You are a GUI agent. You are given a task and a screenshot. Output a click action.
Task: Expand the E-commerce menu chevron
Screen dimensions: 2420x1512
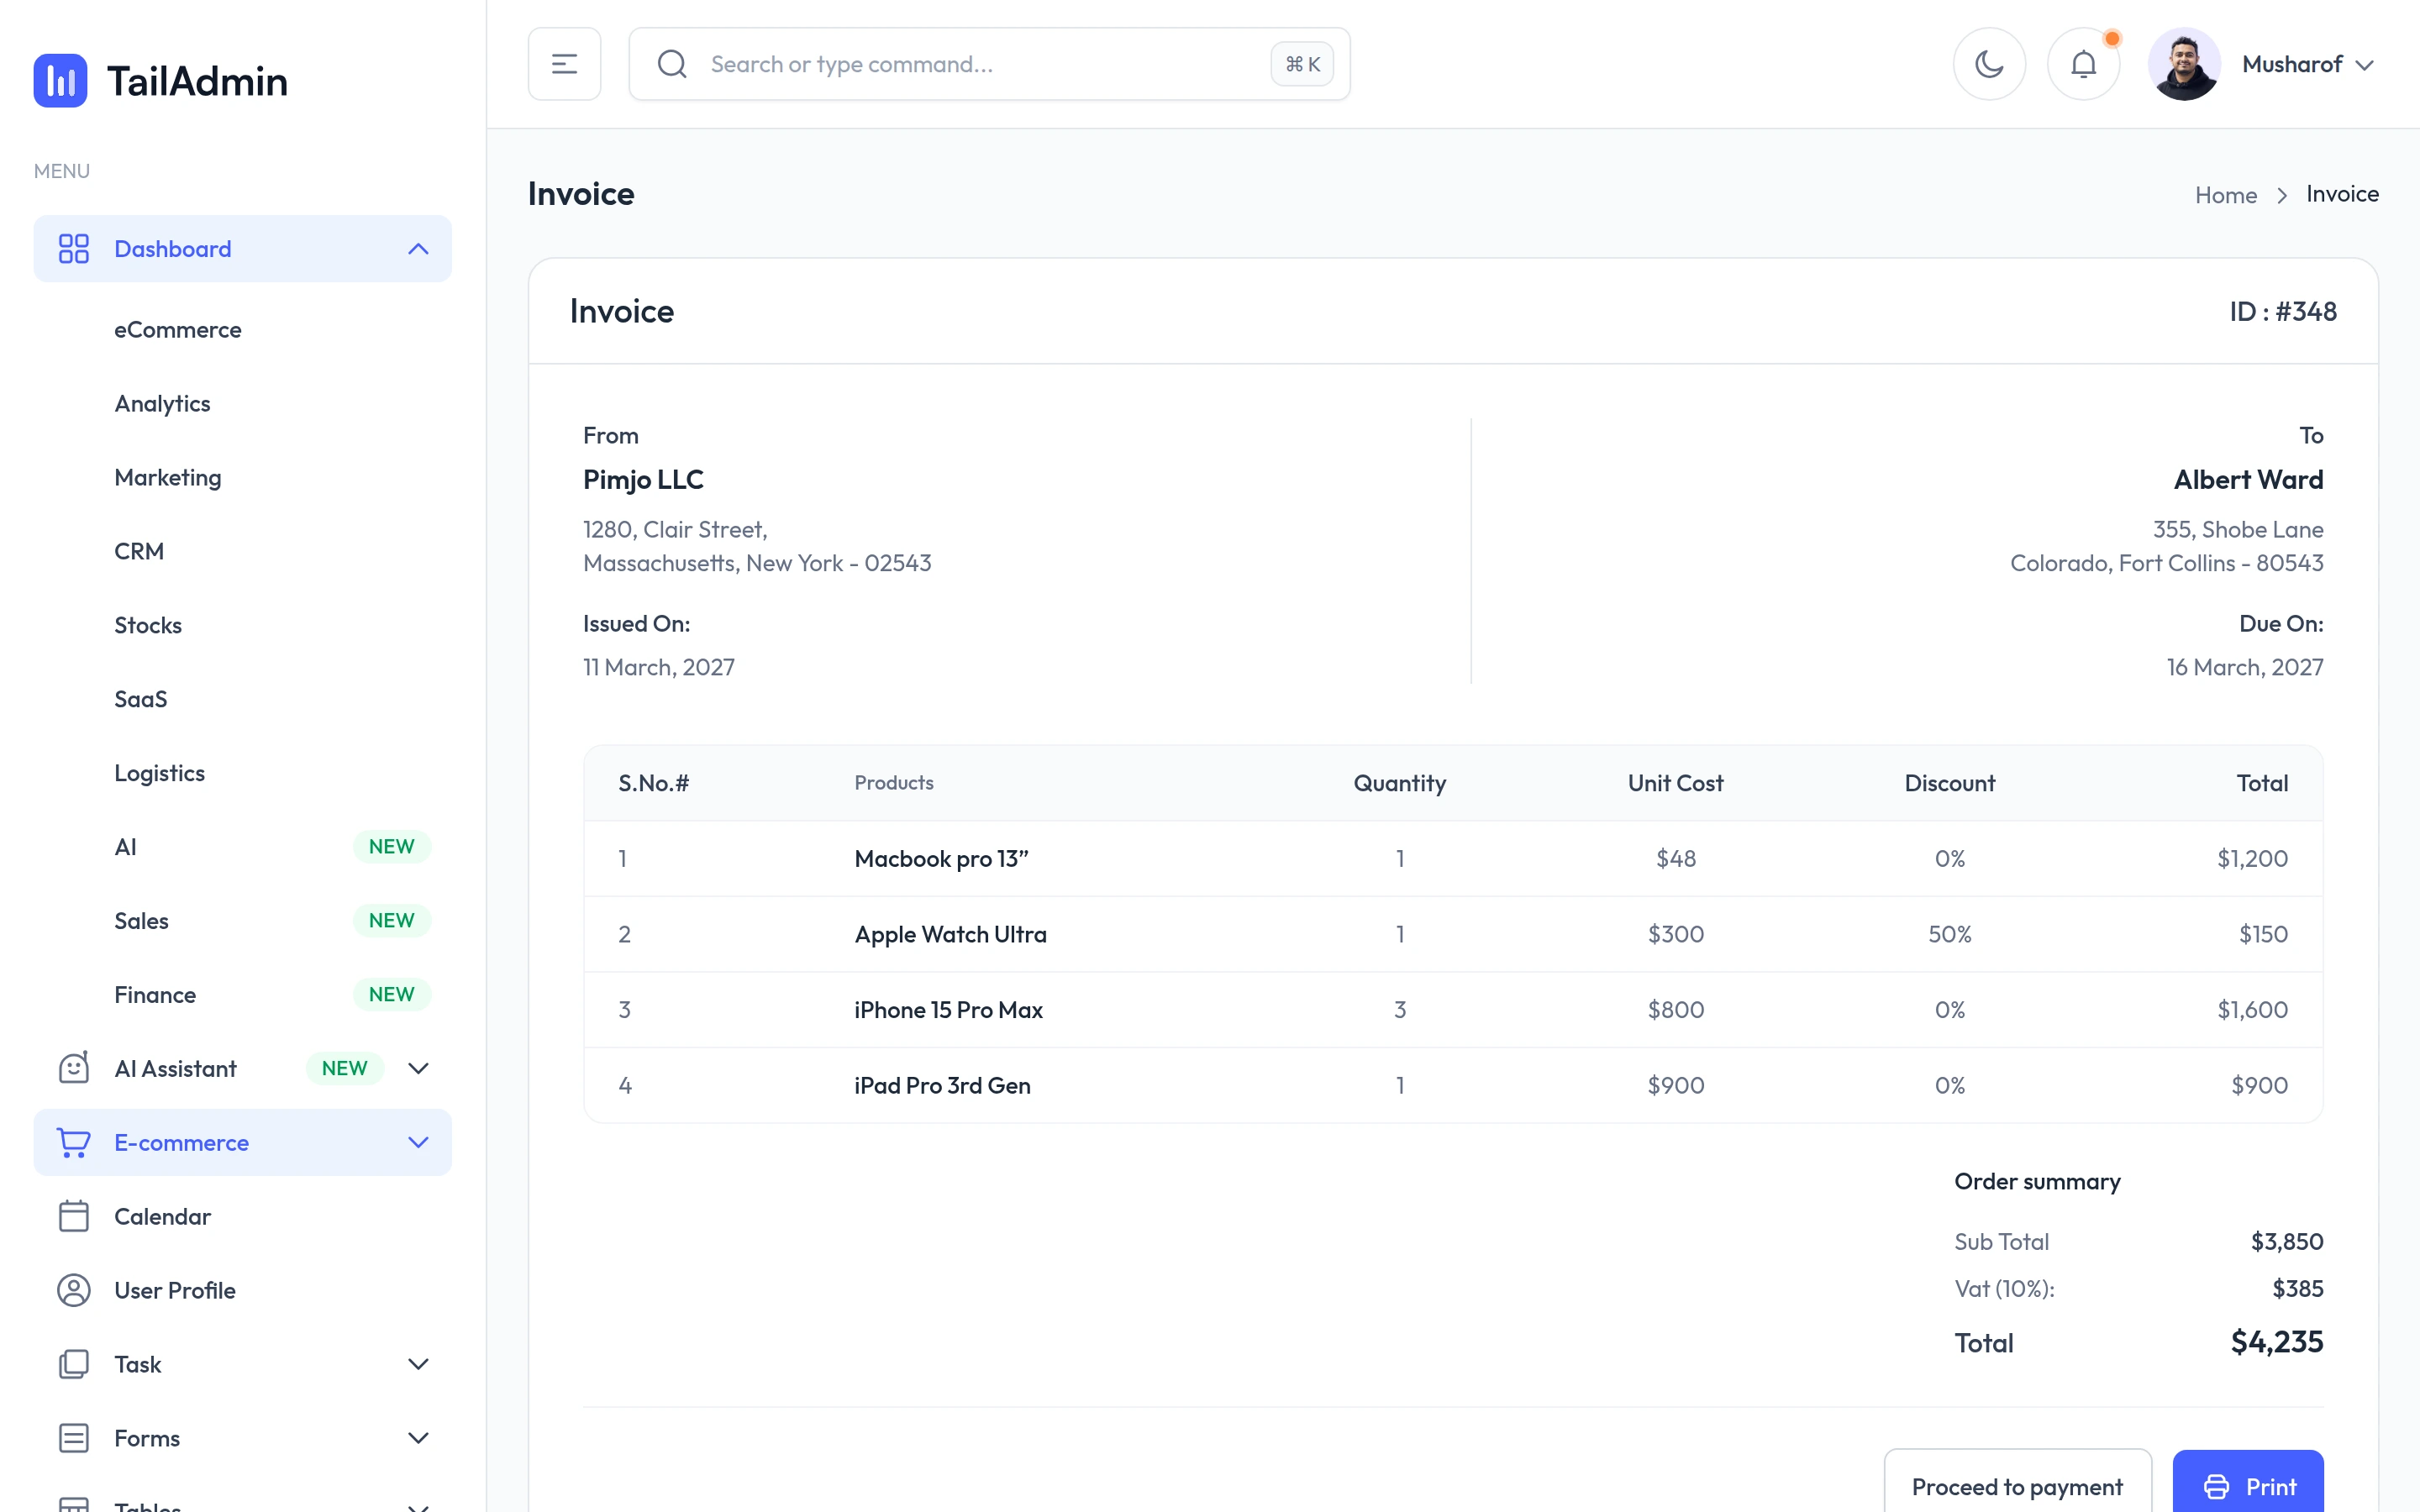pos(418,1142)
